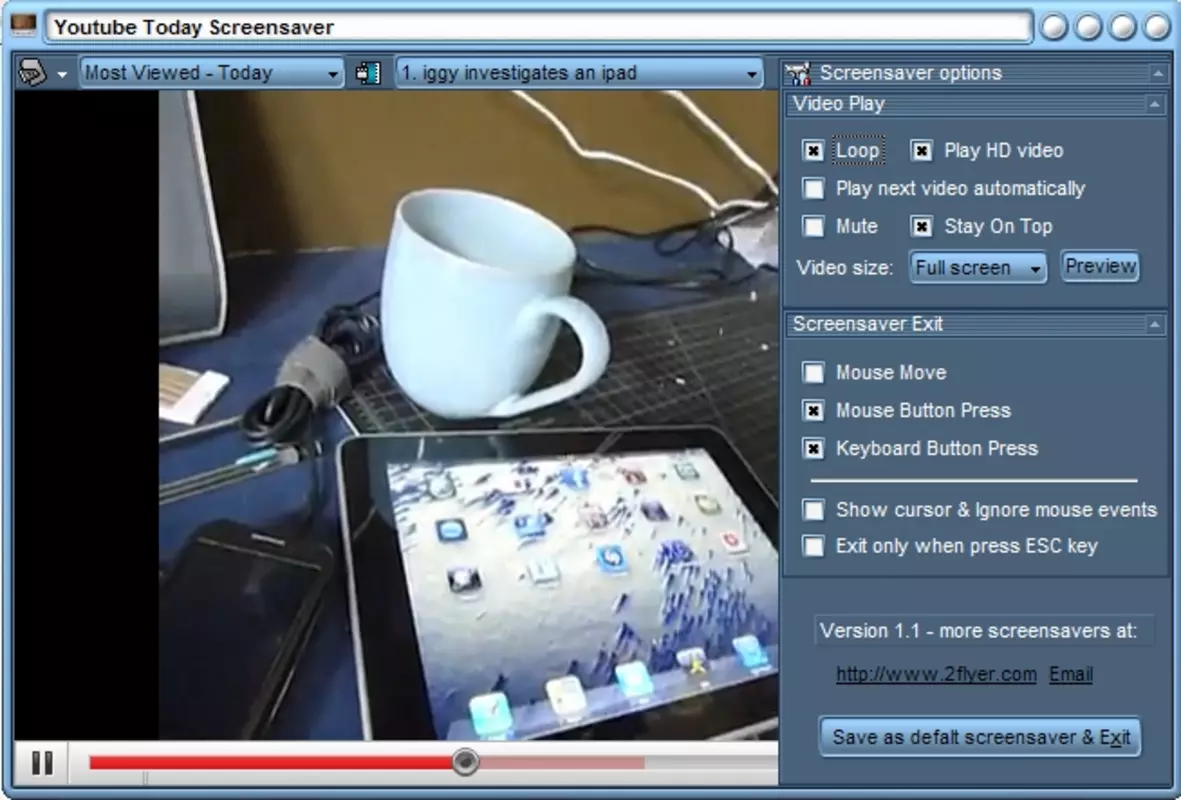Open the tag icon menu in the toolbar
This screenshot has width=1181, height=800.
[33, 73]
